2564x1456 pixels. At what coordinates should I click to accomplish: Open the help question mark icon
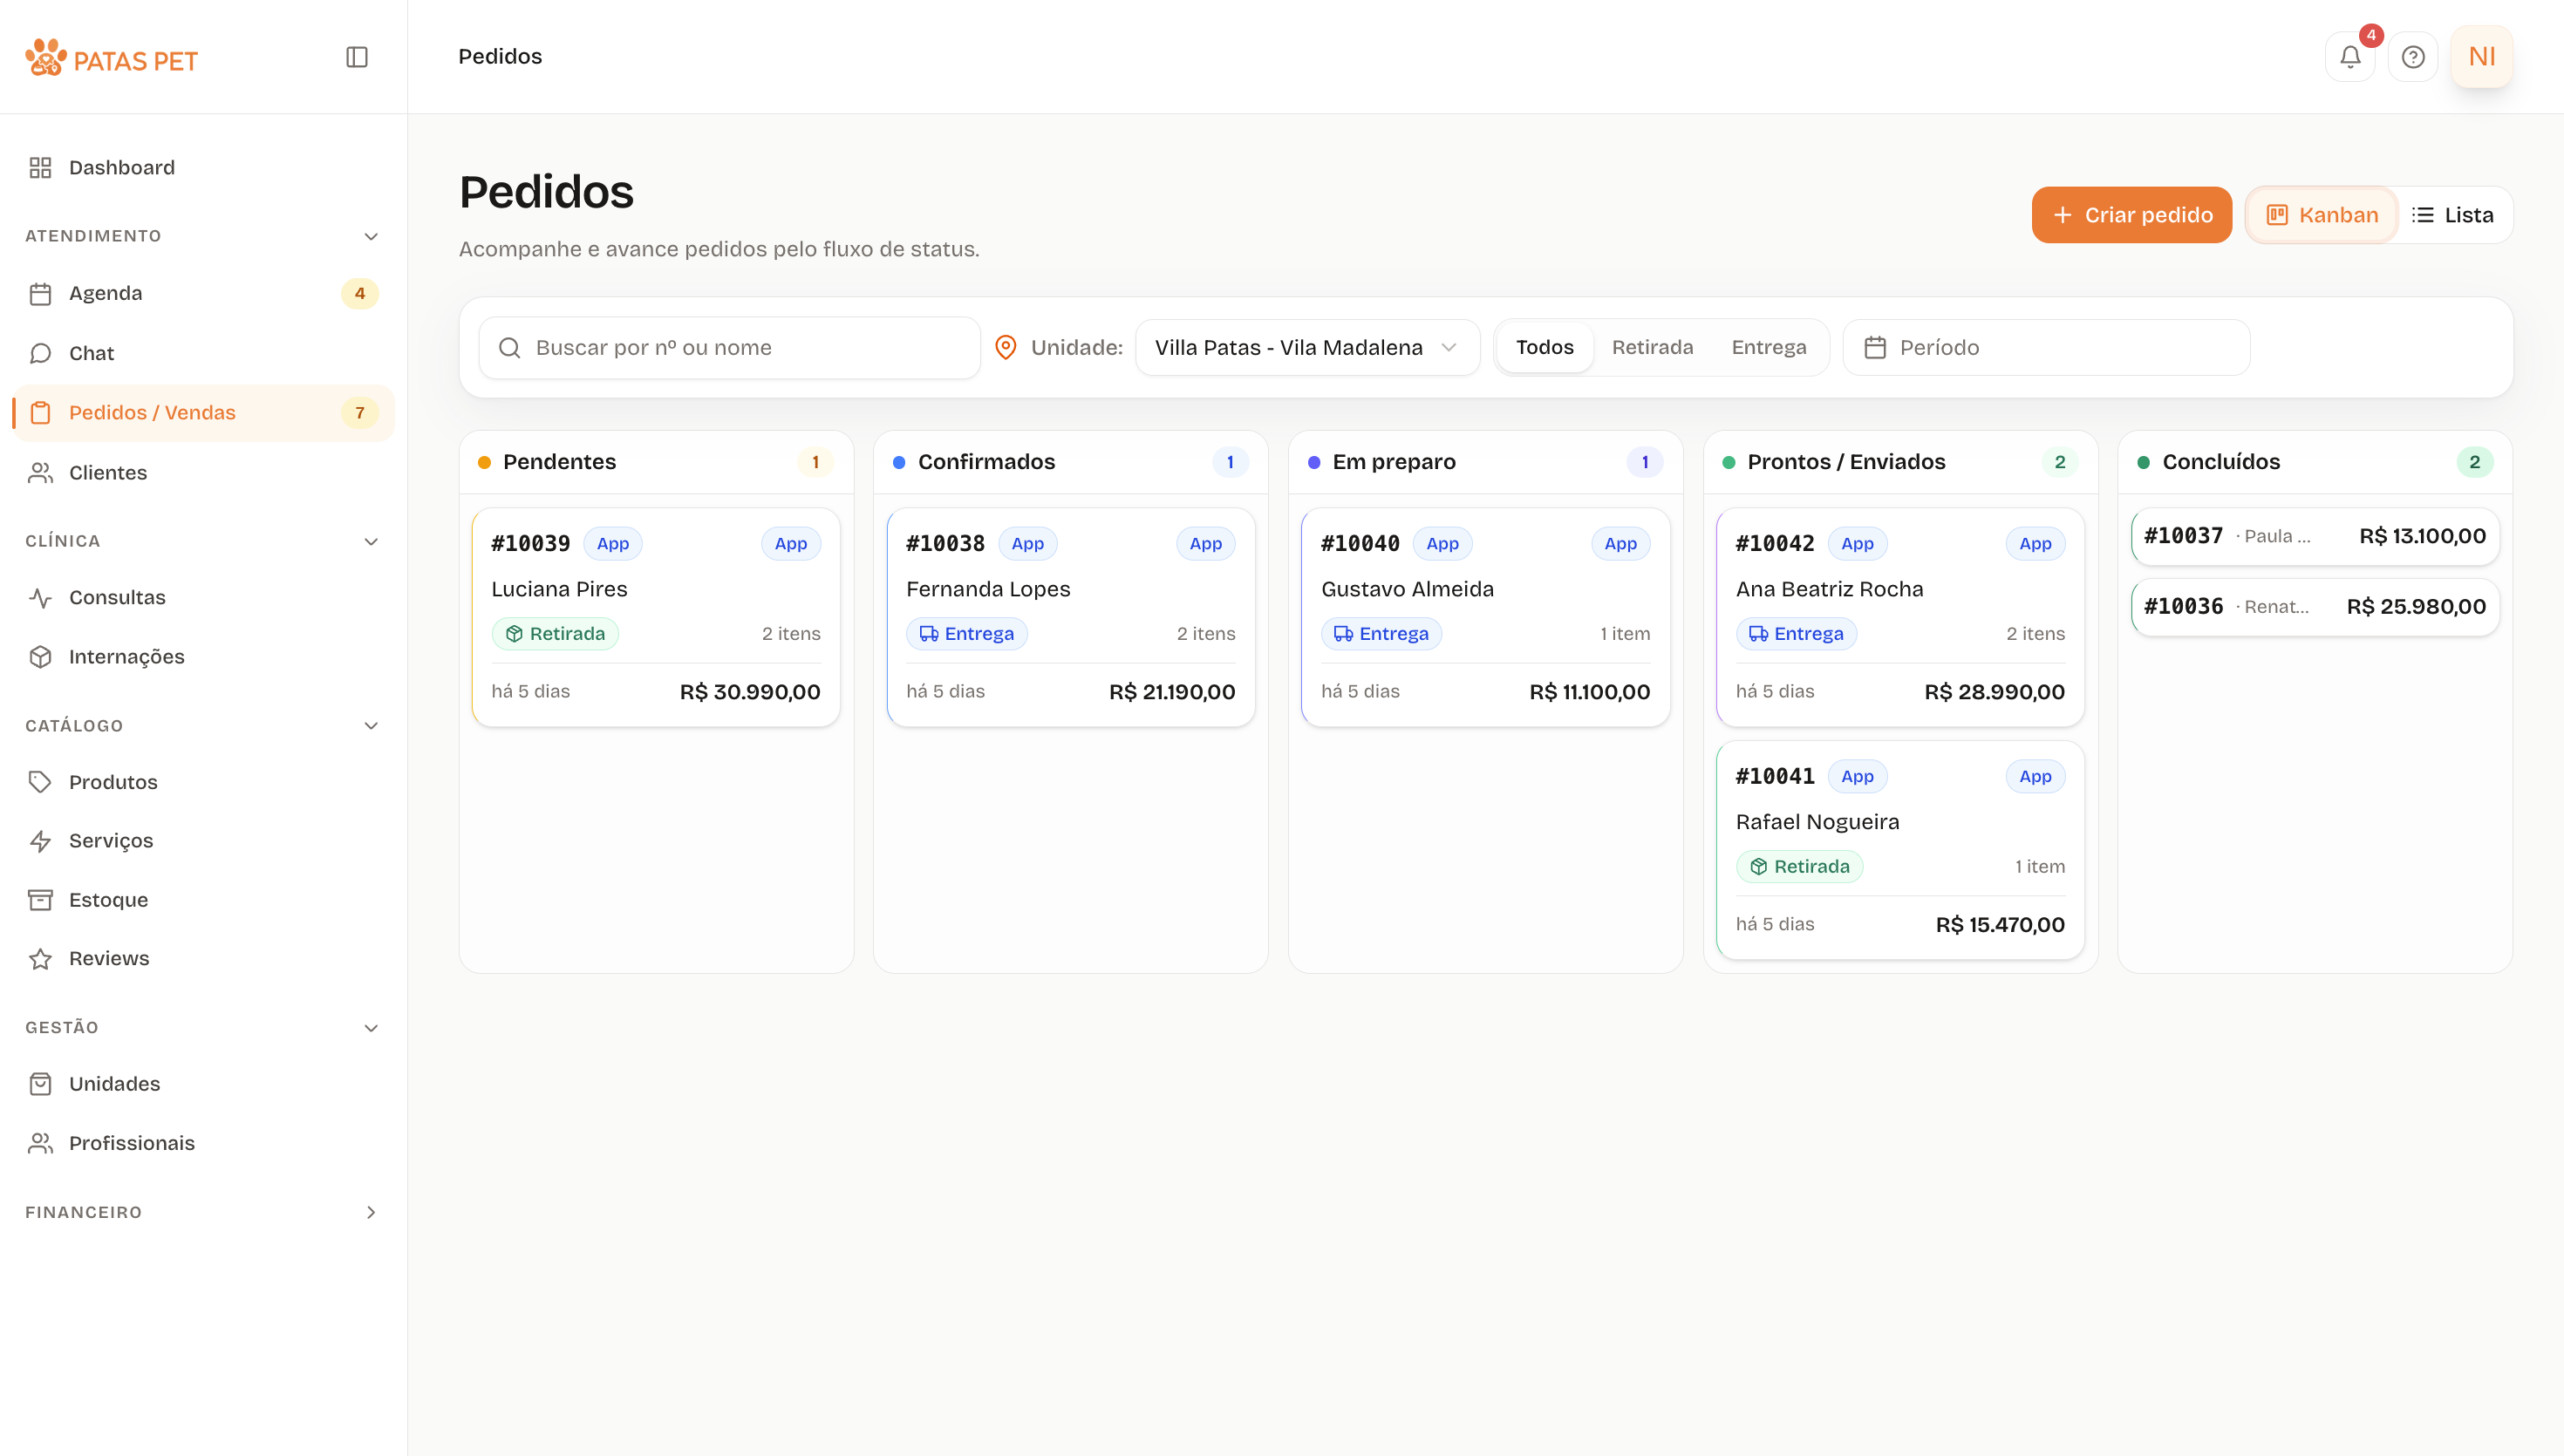pos(2413,57)
